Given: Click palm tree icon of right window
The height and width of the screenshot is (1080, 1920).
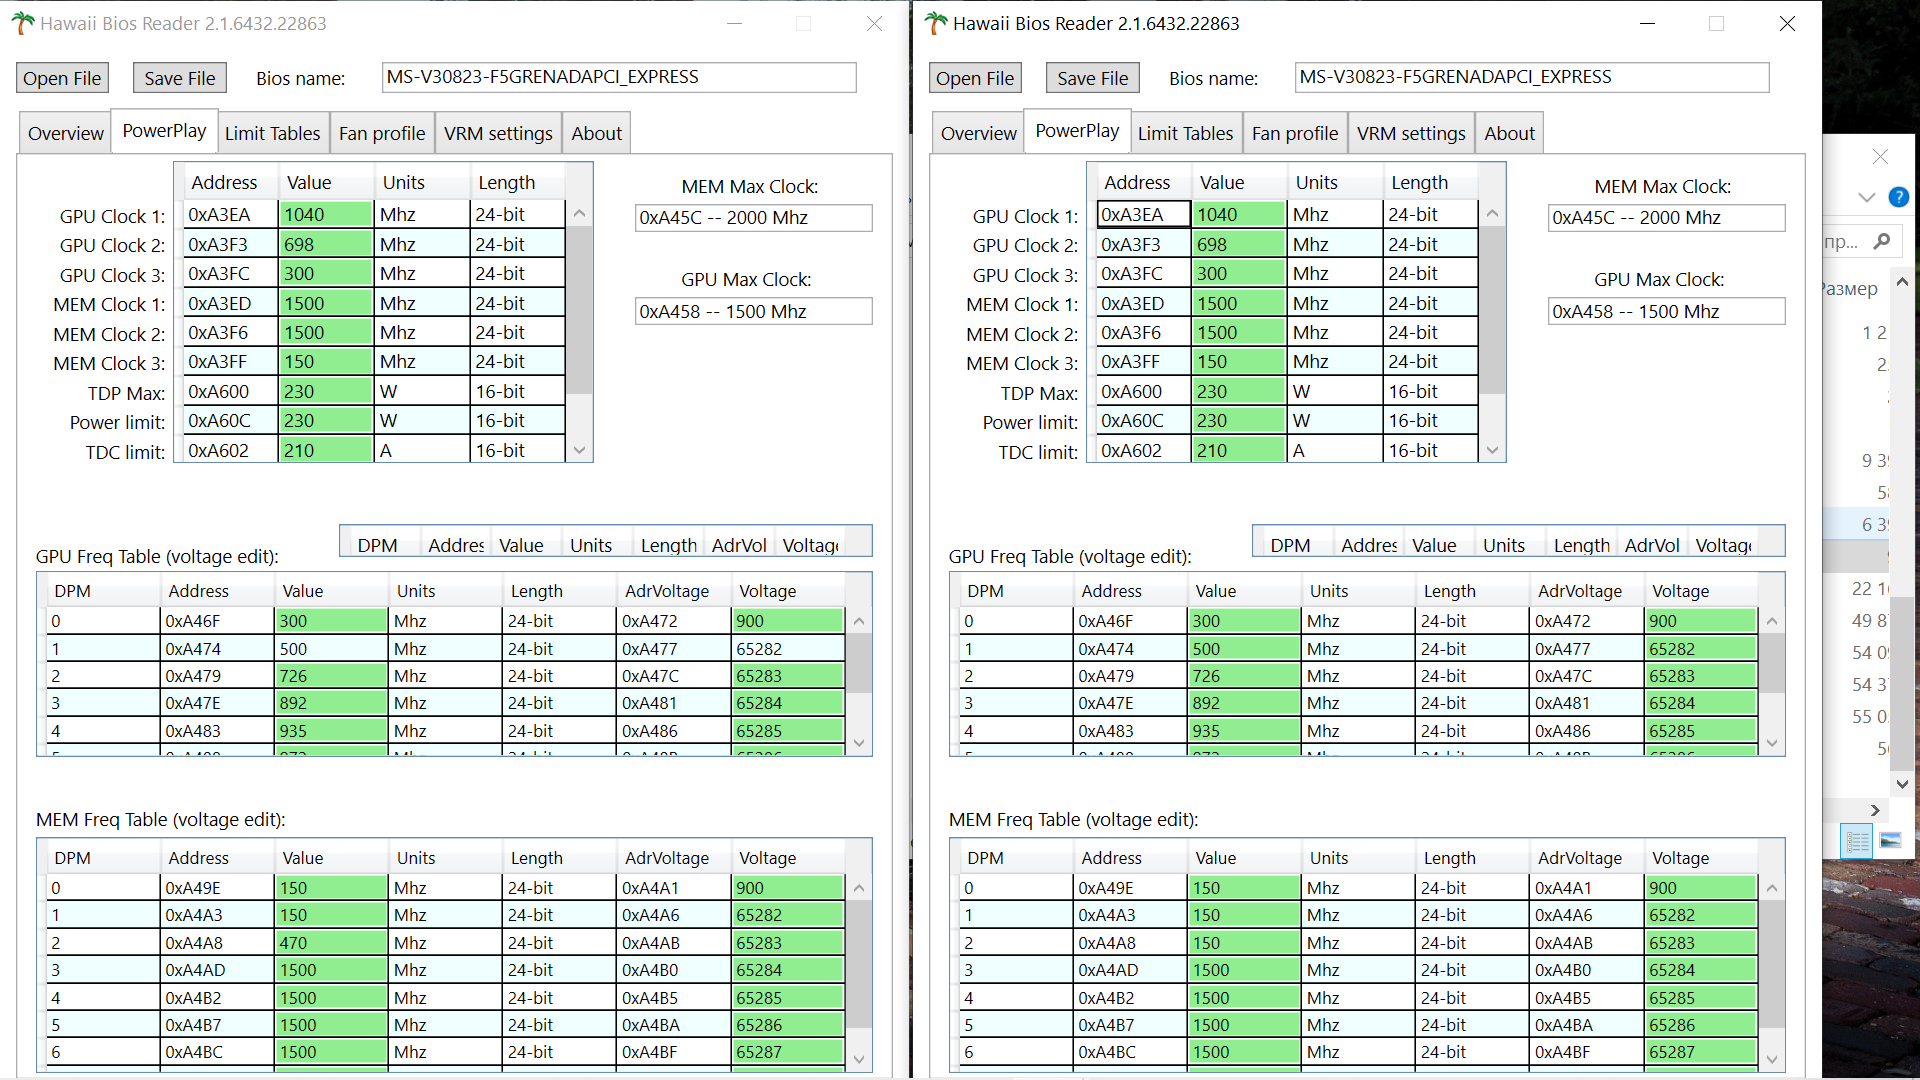Looking at the screenshot, I should coord(935,23).
